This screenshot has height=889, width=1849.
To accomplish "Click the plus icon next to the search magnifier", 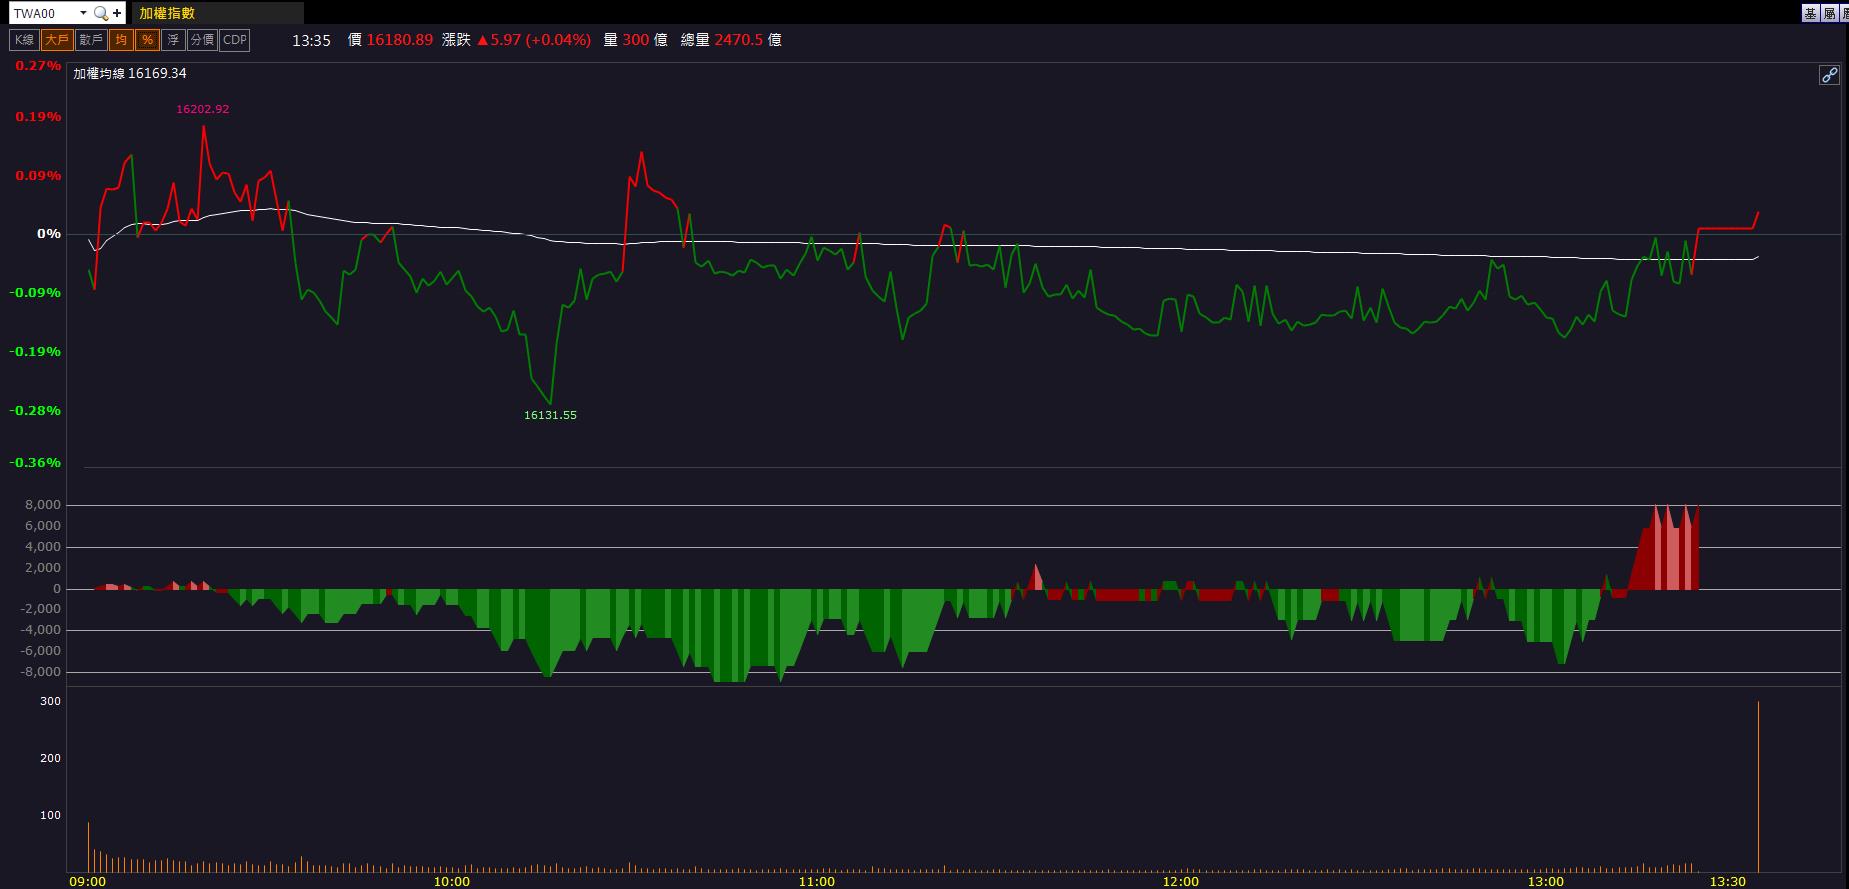I will click(117, 13).
